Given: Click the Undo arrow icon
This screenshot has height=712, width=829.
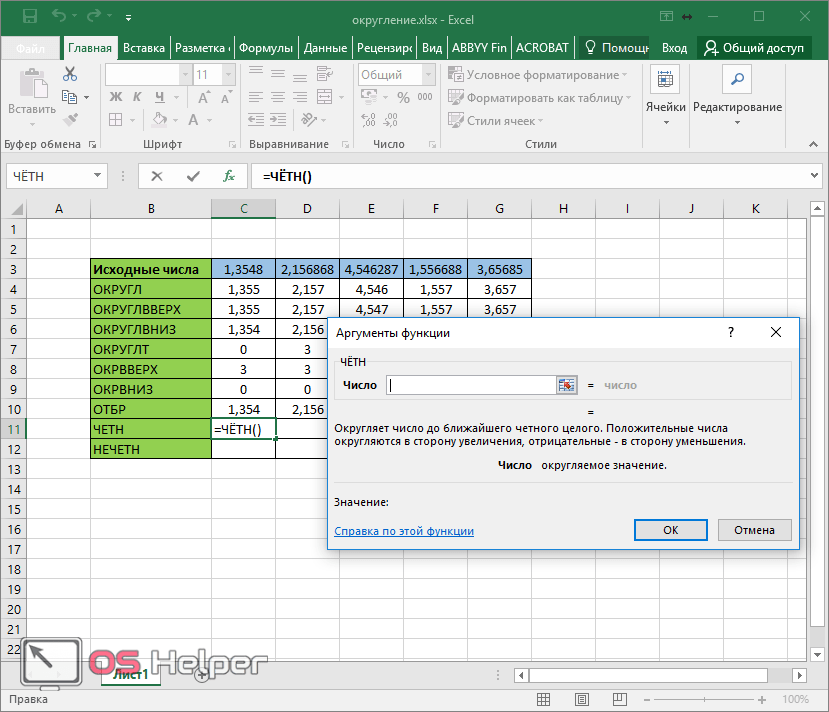Looking at the screenshot, I should (x=59, y=16).
